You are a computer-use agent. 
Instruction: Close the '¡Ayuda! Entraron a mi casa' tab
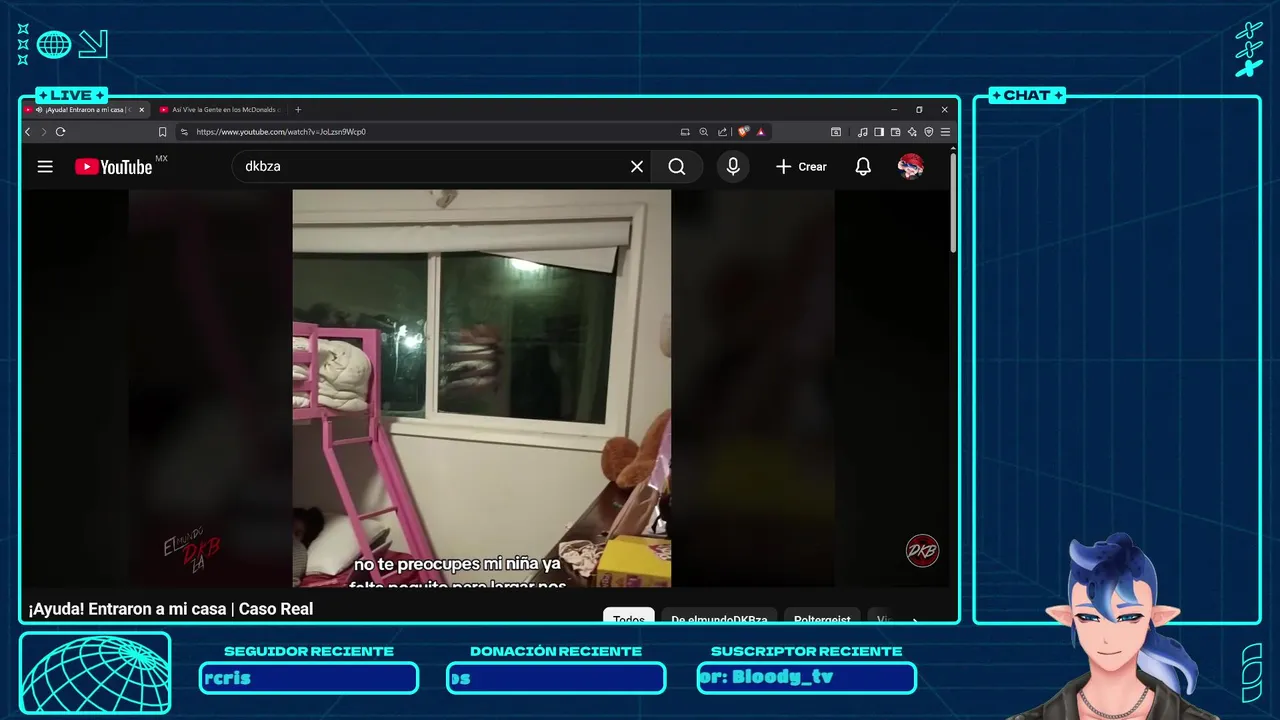pos(142,110)
